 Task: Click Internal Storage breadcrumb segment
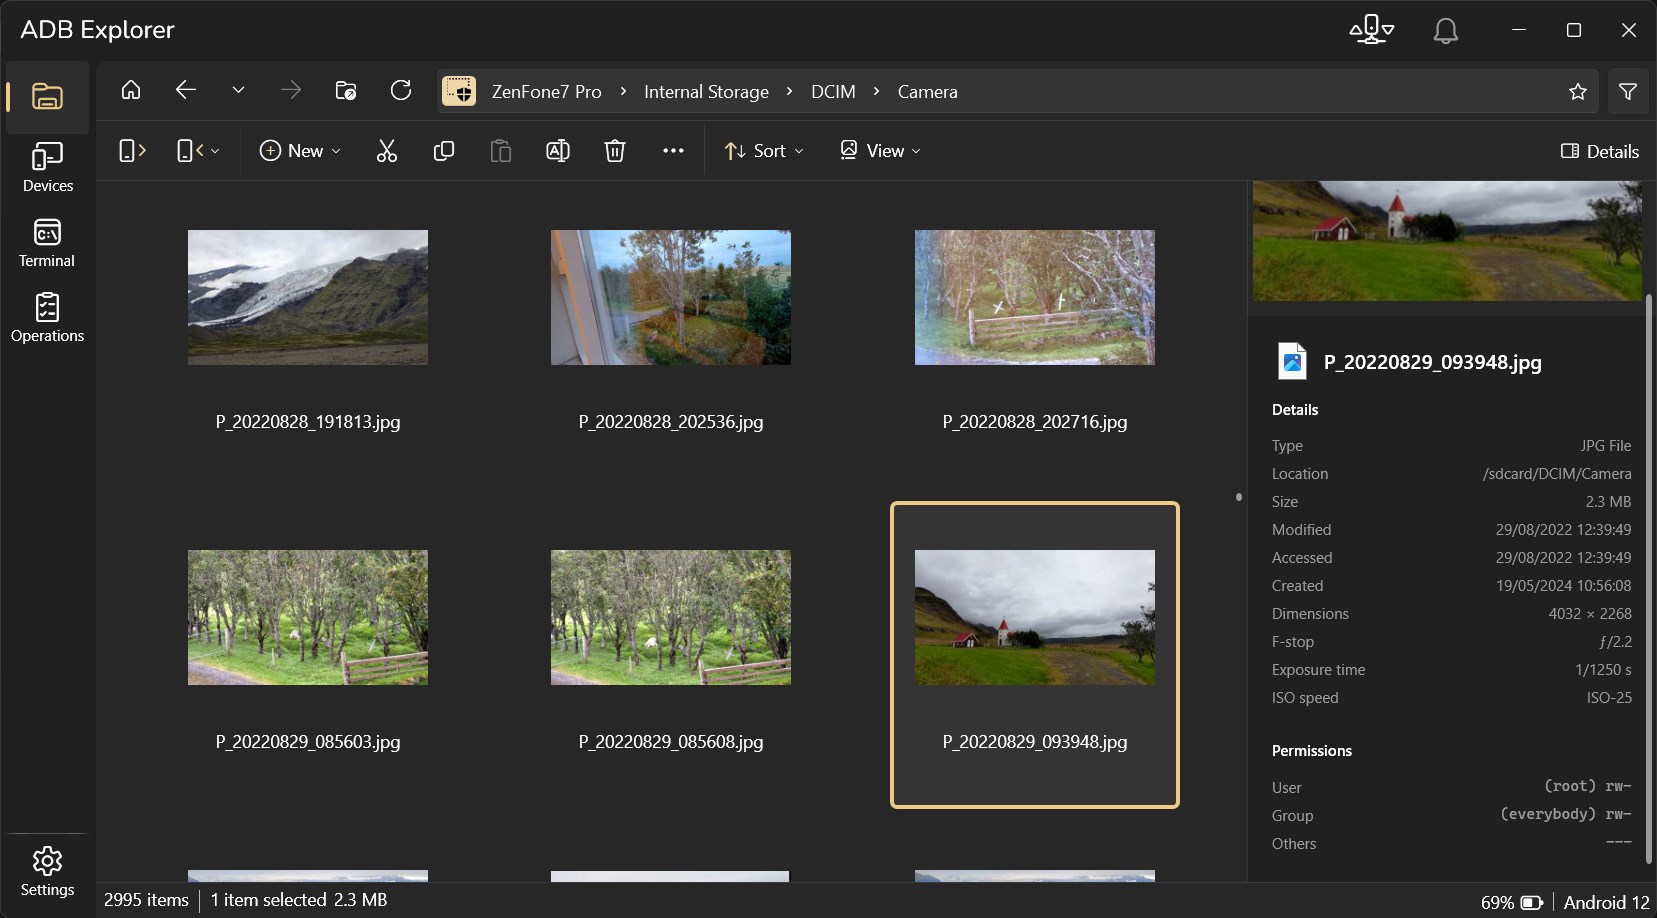tap(706, 92)
